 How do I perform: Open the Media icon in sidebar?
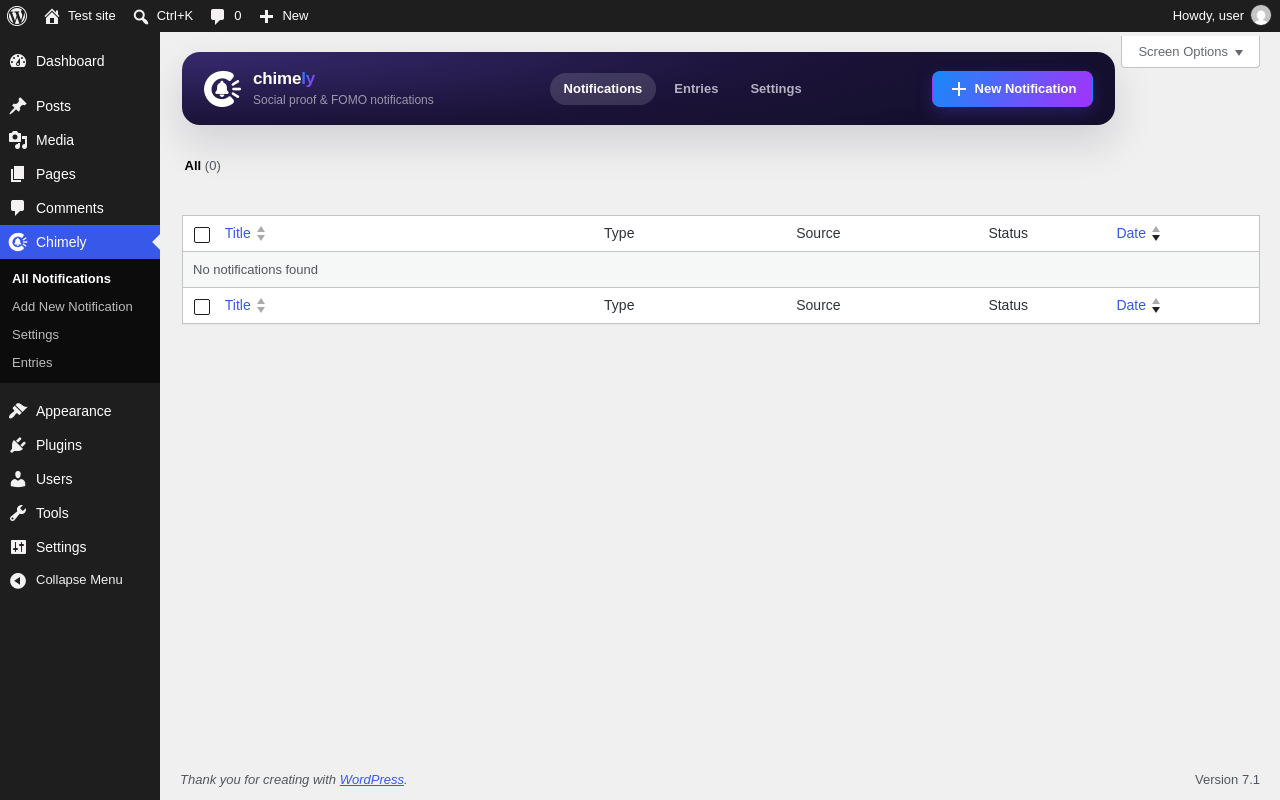[x=18, y=140]
